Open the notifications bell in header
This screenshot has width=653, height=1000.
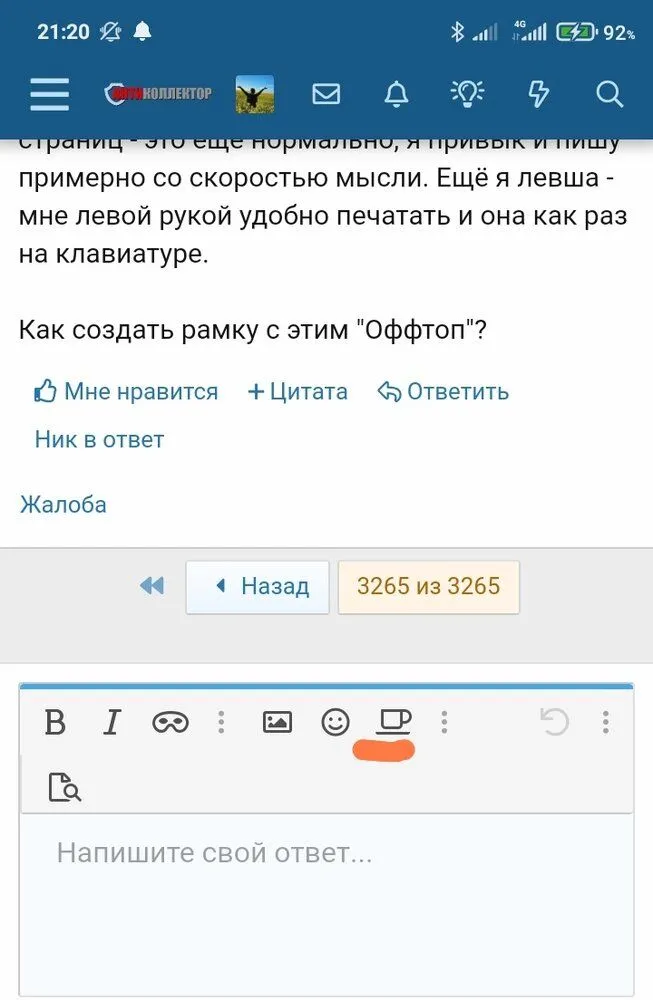[x=396, y=94]
